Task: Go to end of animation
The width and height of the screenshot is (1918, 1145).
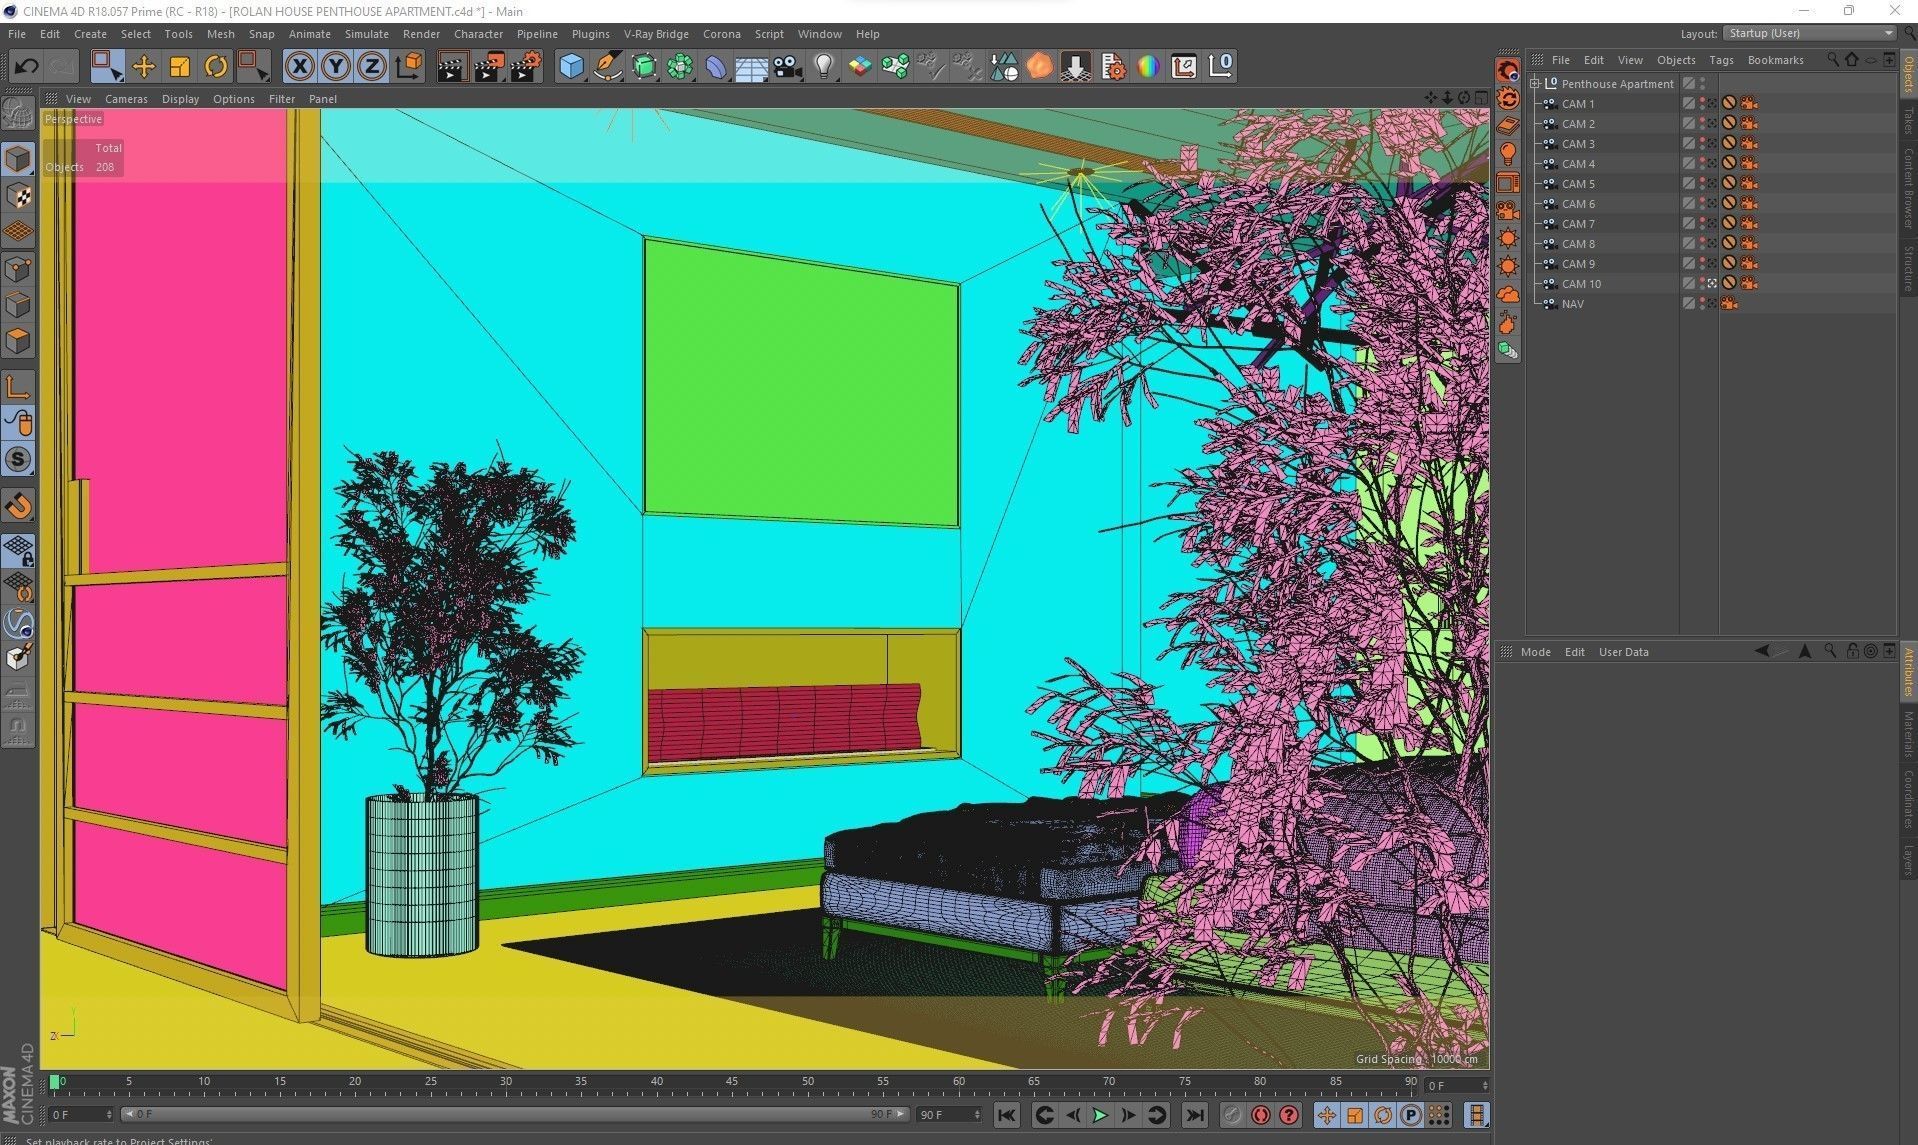Action: (x=1195, y=1115)
